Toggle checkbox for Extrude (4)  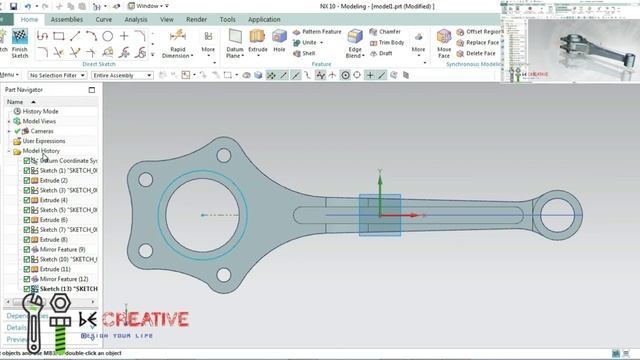click(x=27, y=200)
